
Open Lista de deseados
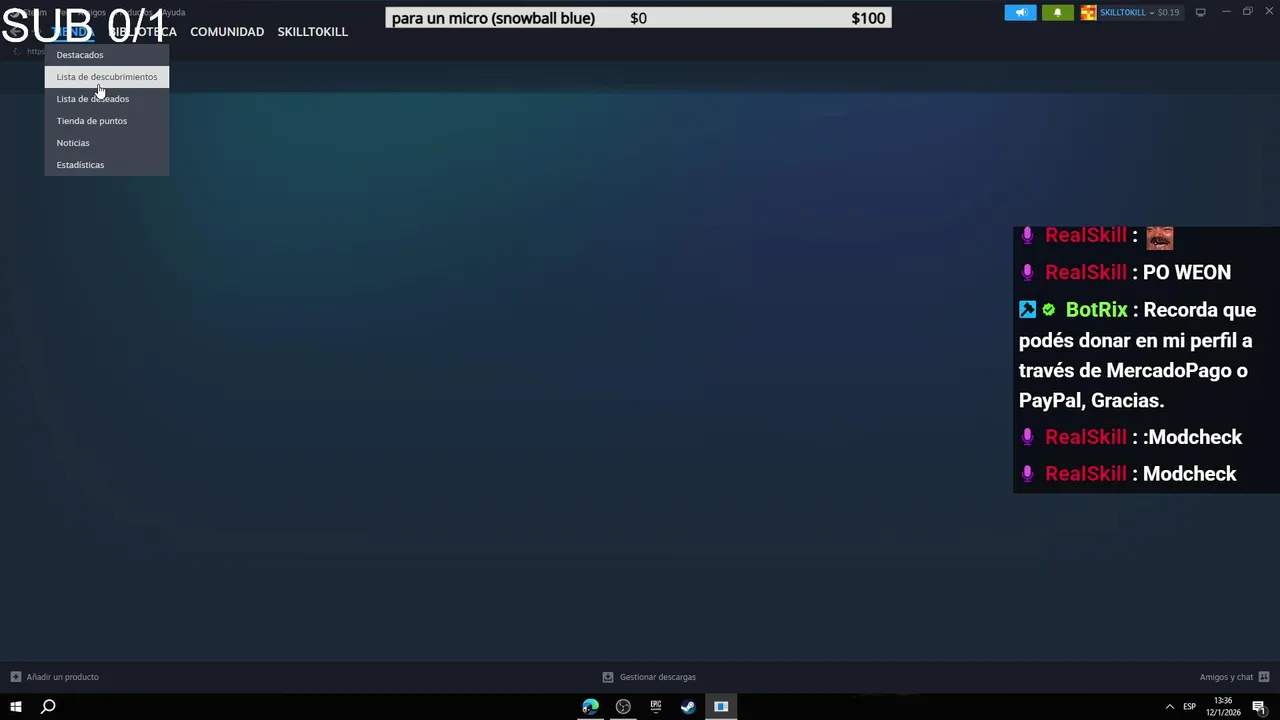[106, 99]
